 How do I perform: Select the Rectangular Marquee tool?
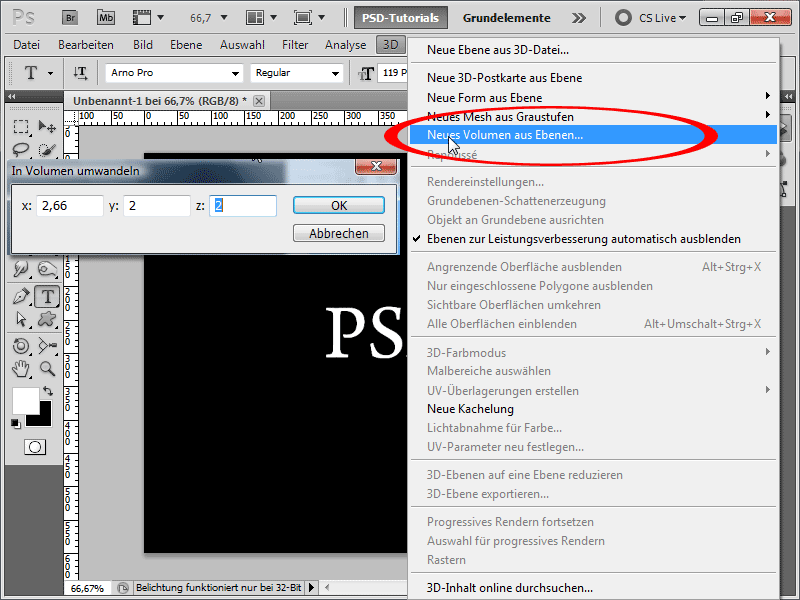pyautogui.click(x=21, y=126)
